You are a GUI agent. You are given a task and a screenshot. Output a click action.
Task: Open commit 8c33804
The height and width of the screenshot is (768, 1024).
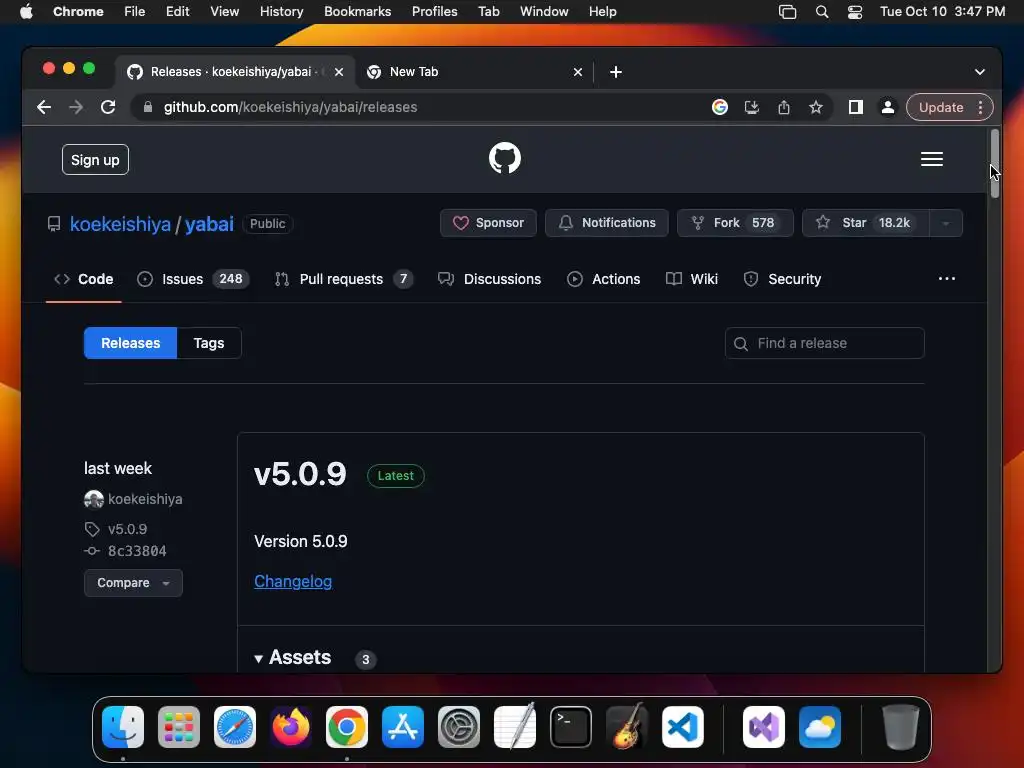tap(137, 551)
